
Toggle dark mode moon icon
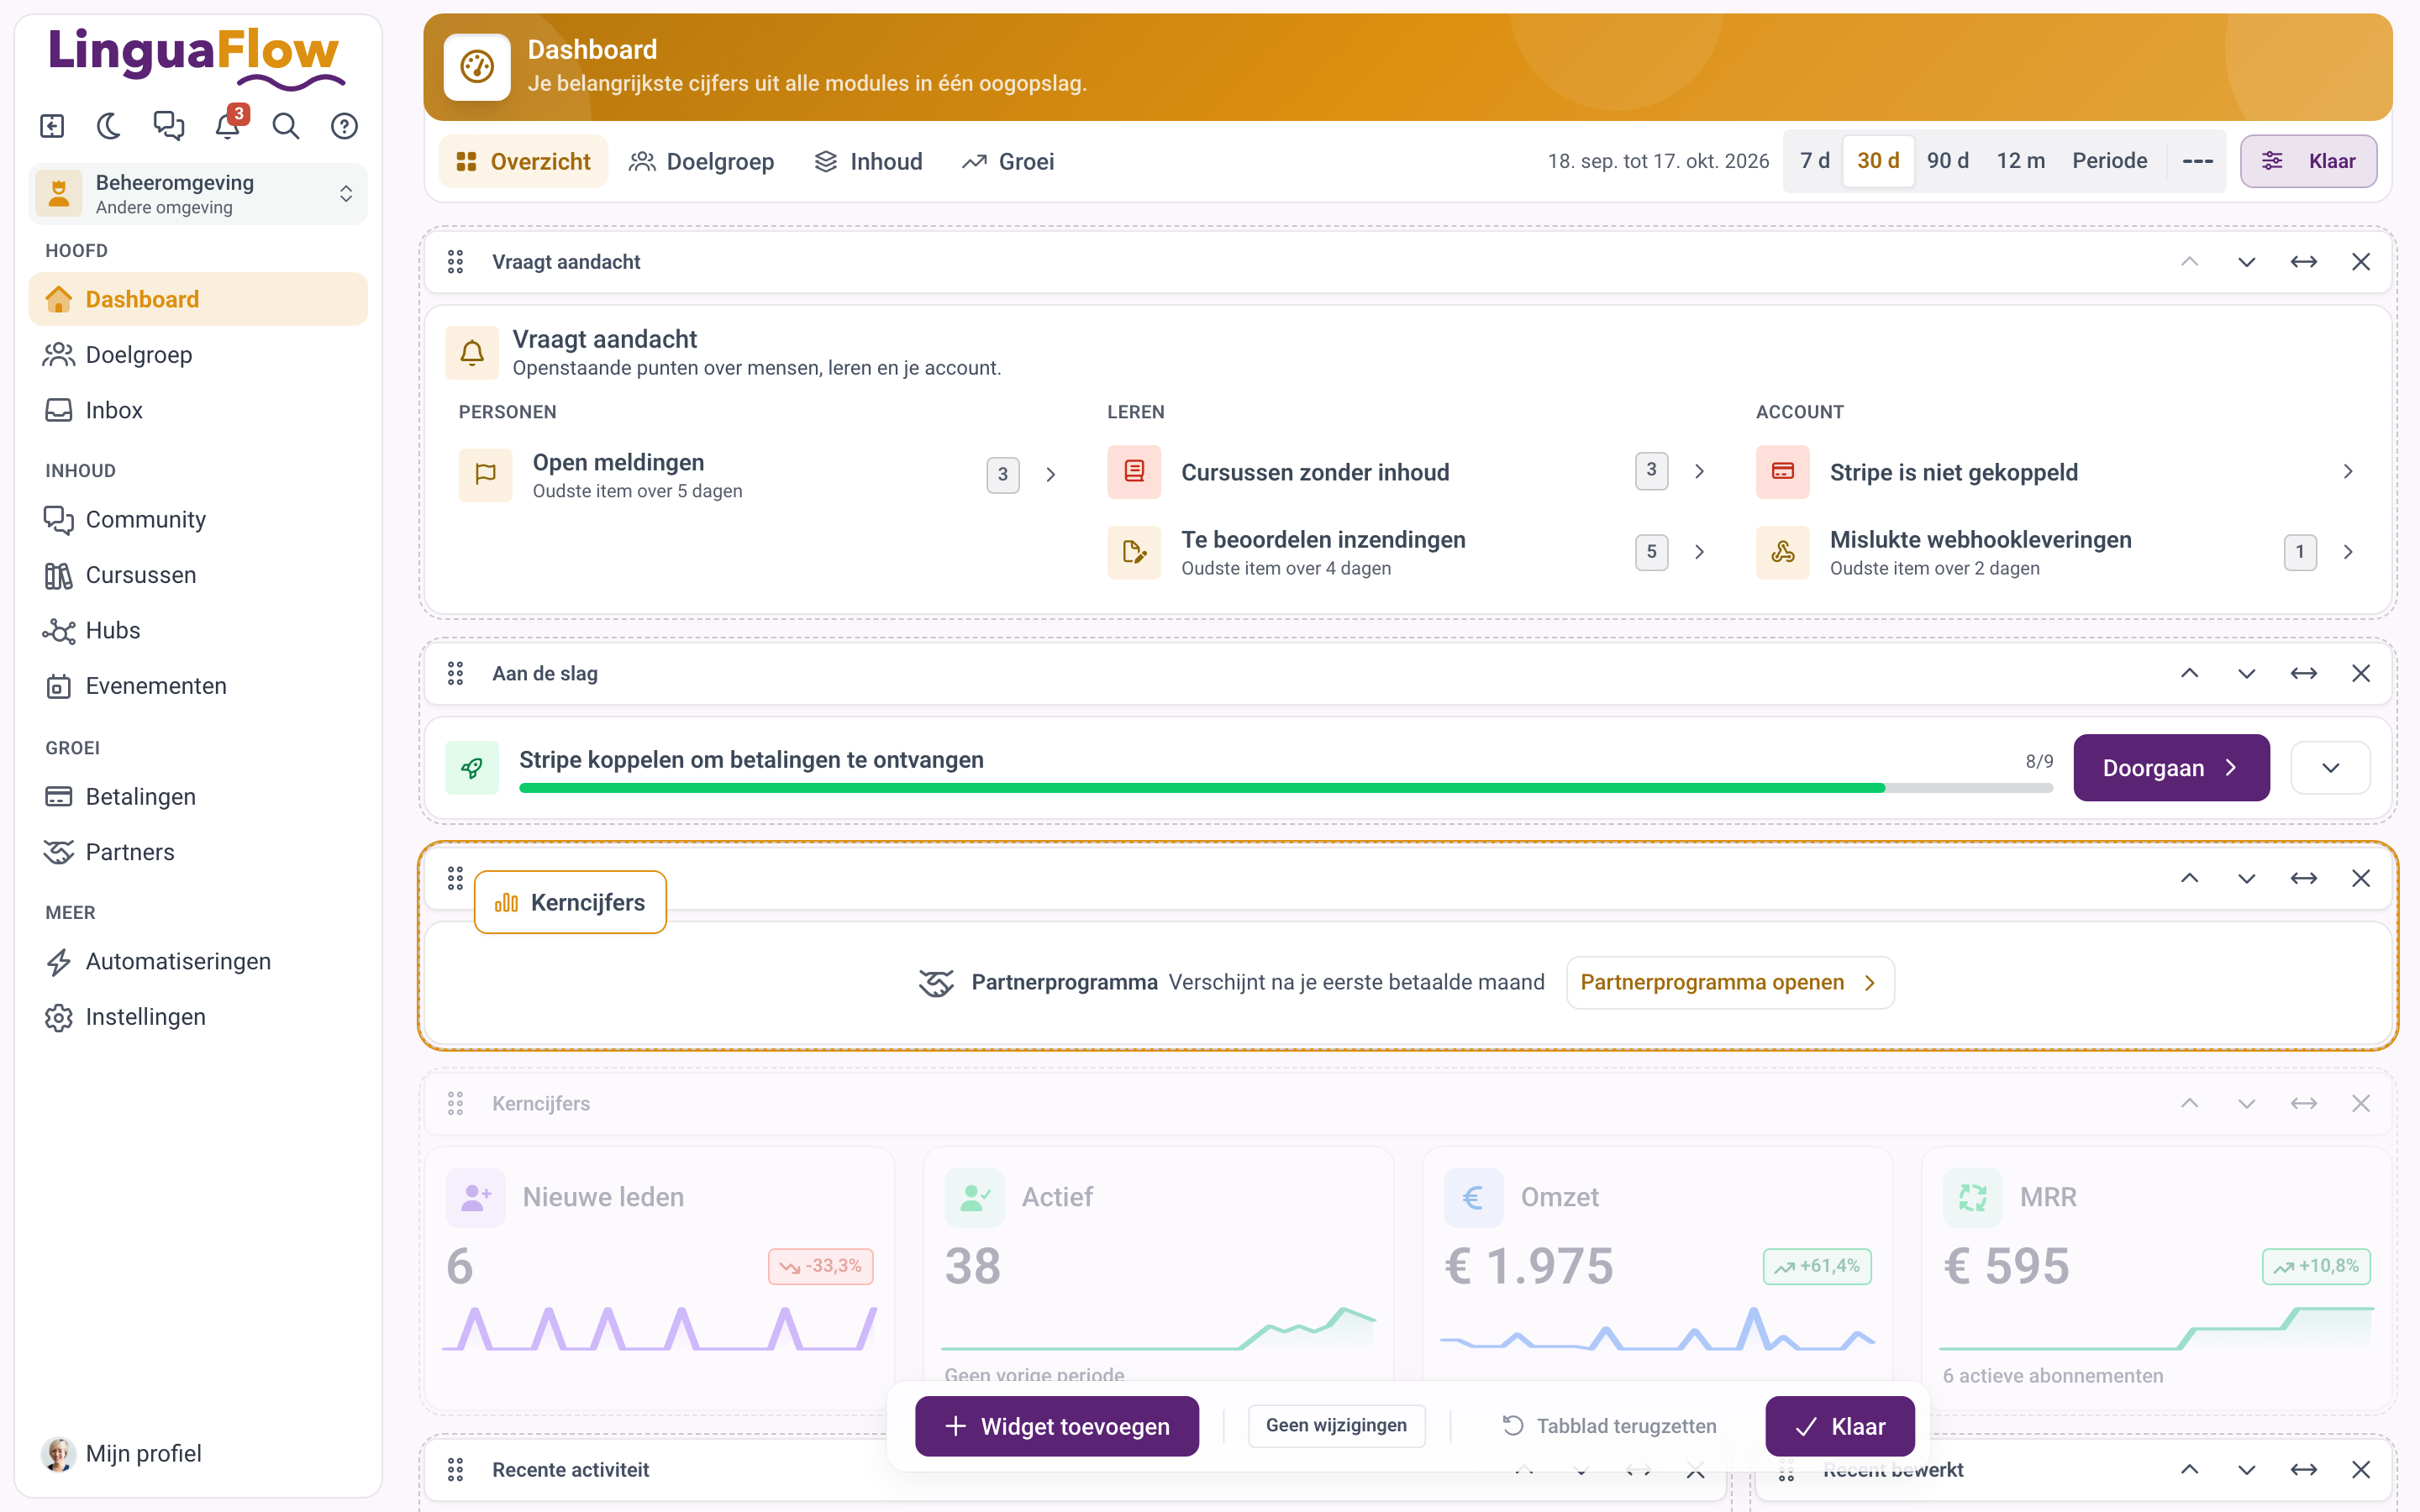click(110, 126)
